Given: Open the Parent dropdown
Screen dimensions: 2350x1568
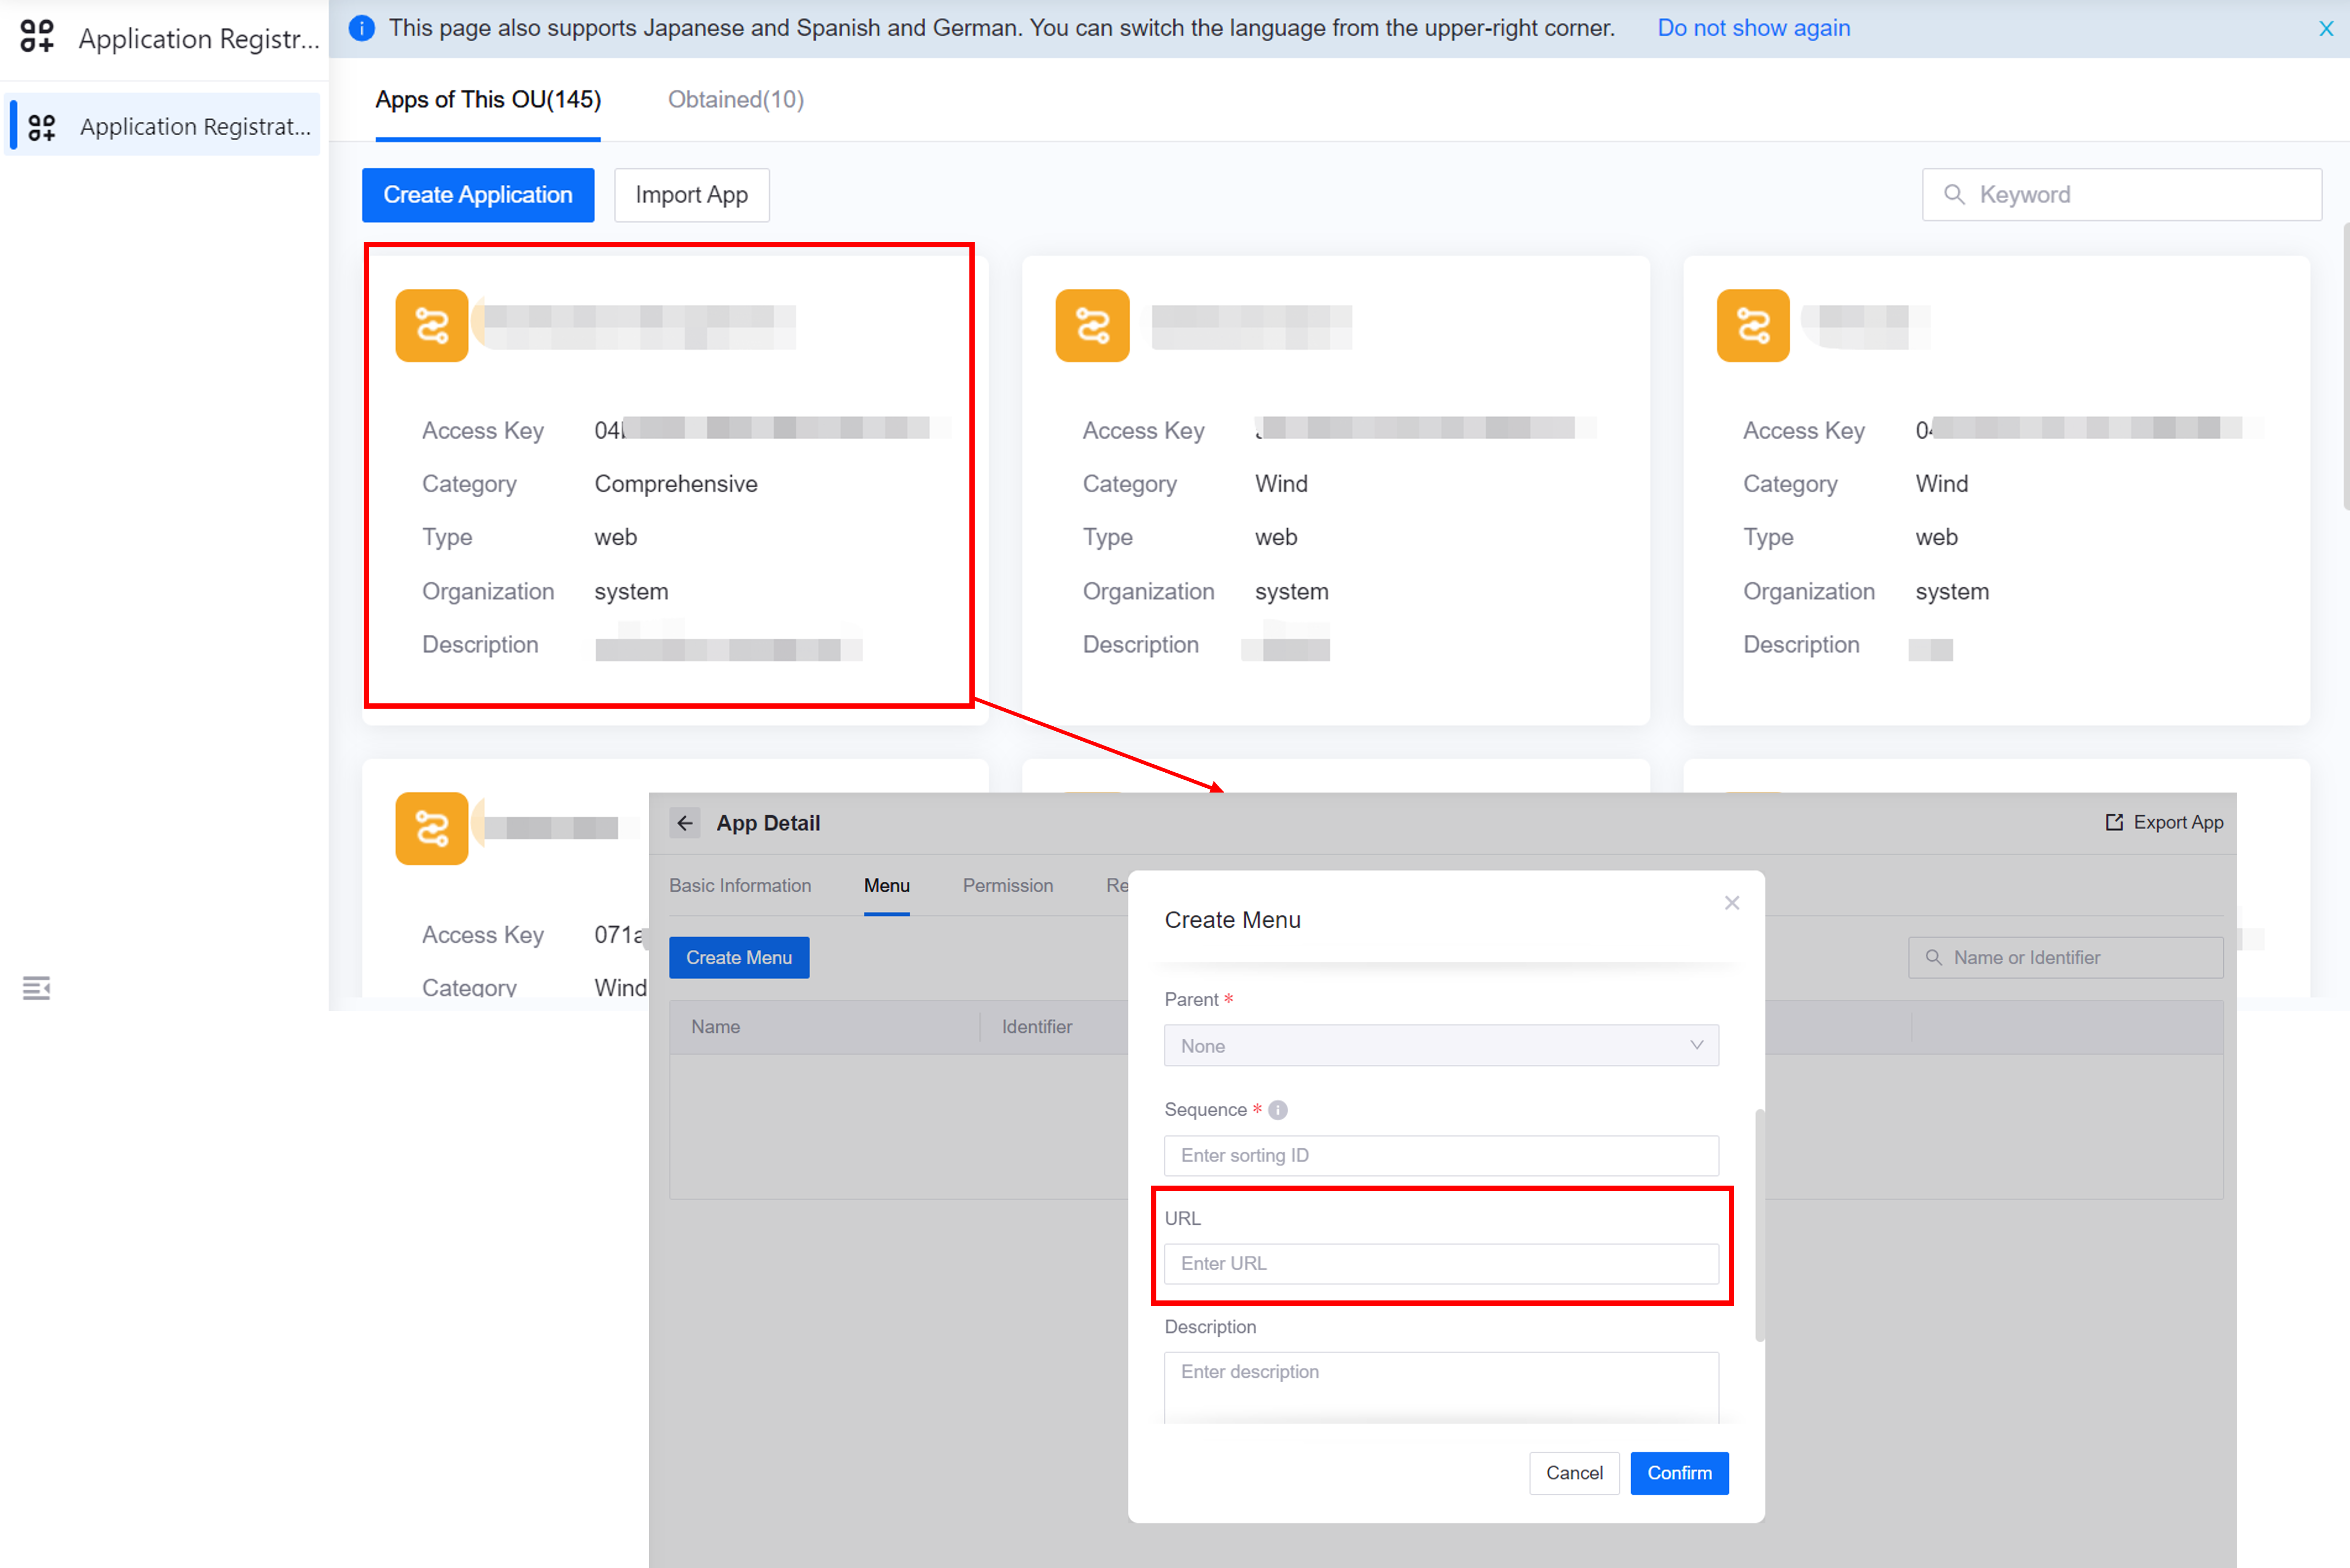Looking at the screenshot, I should pyautogui.click(x=1440, y=1045).
